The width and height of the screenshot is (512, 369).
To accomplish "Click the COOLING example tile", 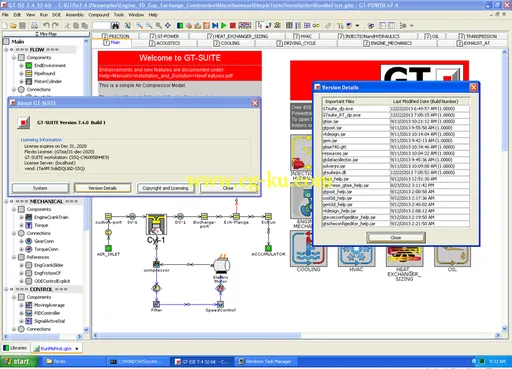I will coord(309,249).
